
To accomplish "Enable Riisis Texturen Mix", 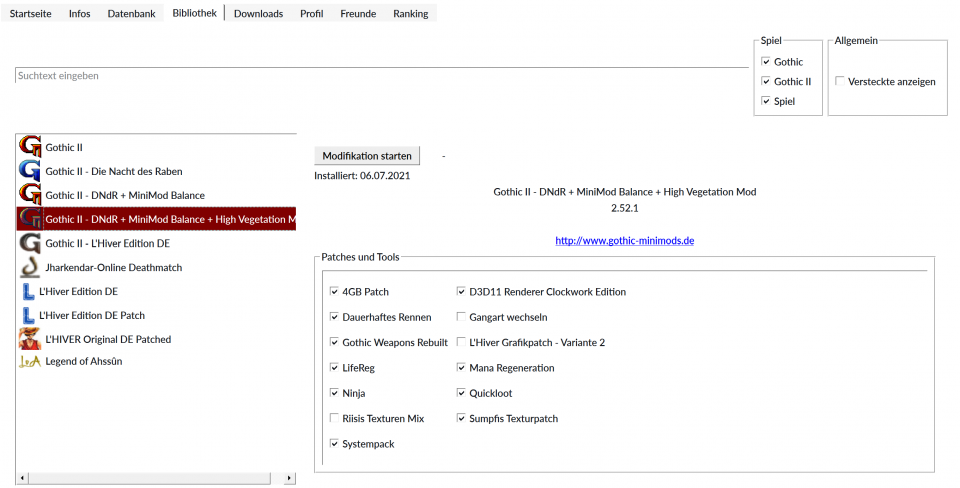I will (334, 418).
